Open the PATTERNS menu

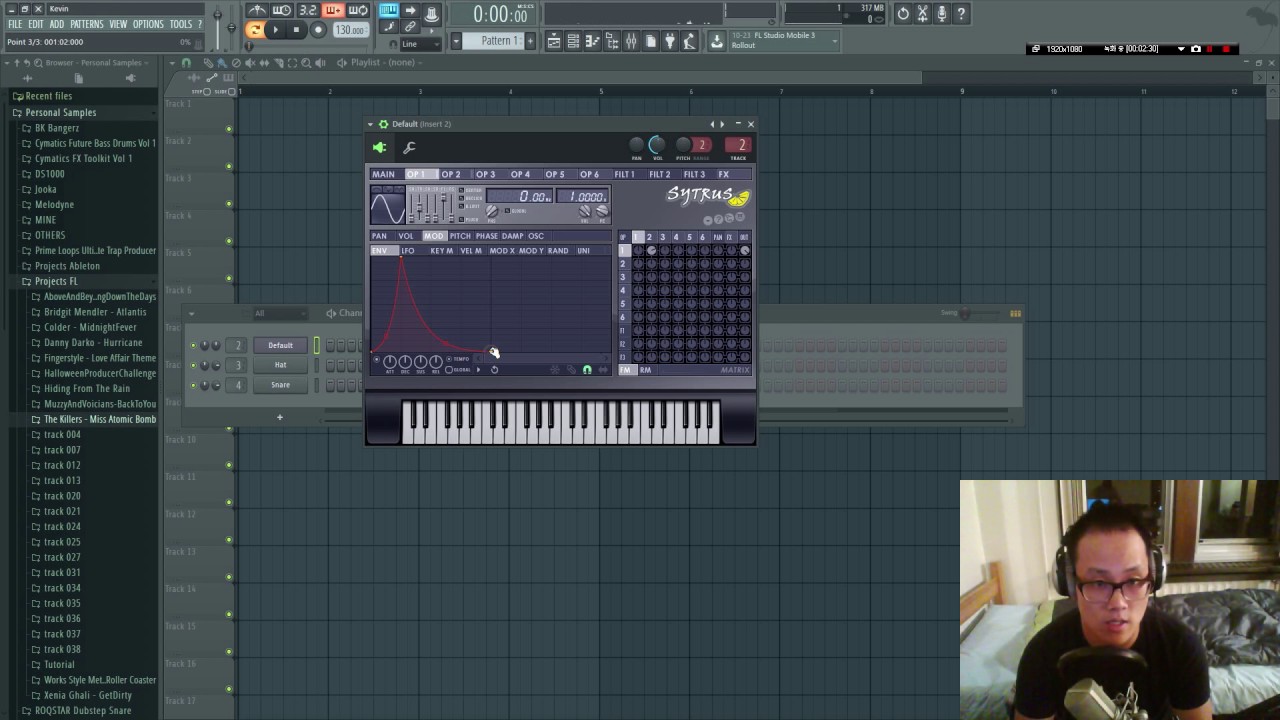coord(87,24)
